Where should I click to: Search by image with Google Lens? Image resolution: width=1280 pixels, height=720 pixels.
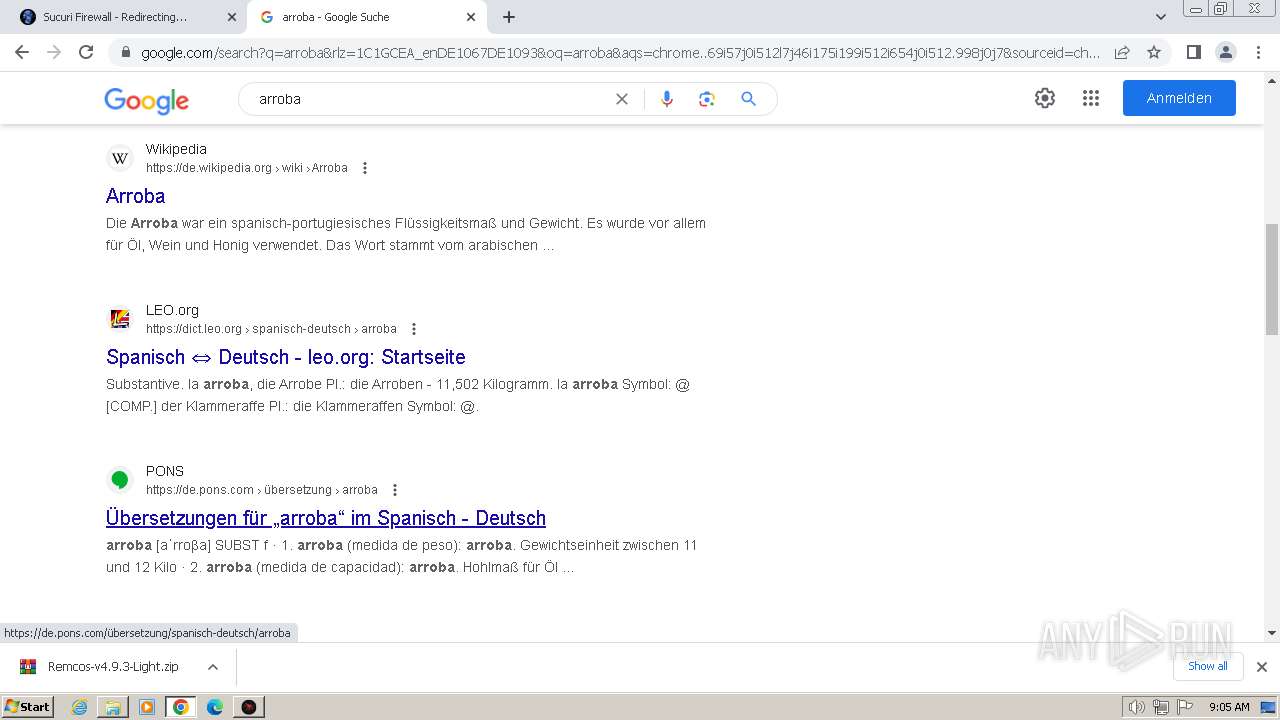coord(707,99)
